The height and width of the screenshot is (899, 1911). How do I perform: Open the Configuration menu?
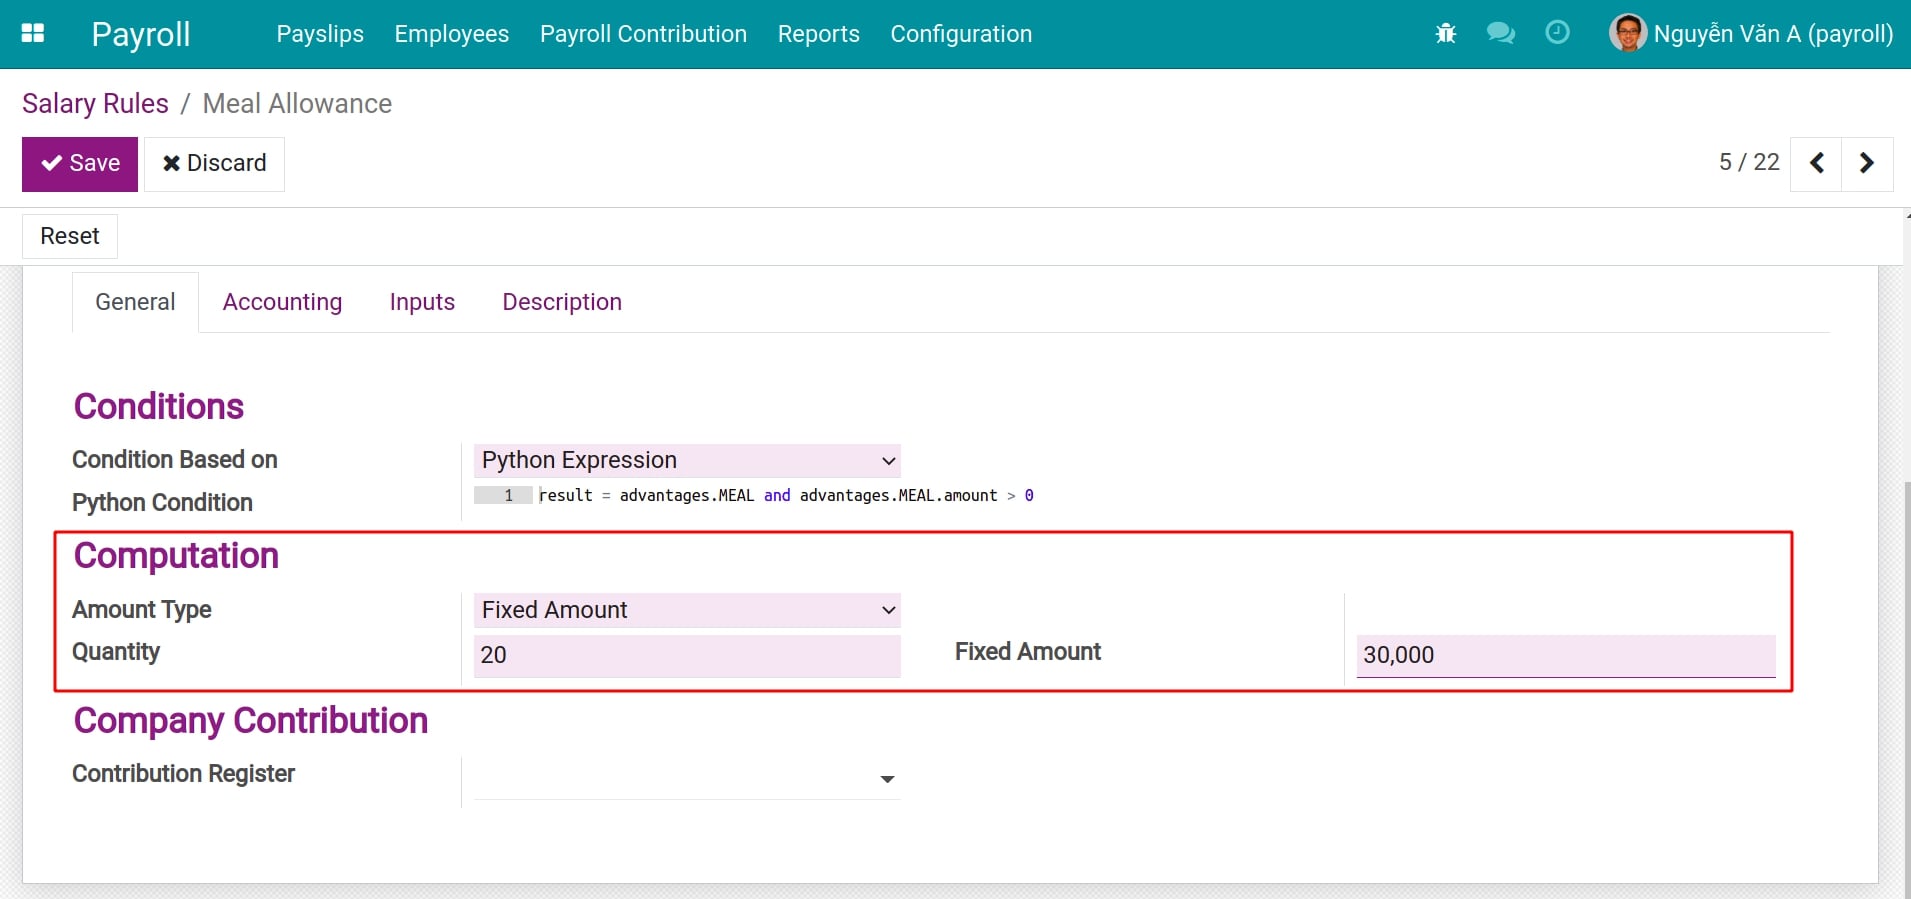tap(960, 34)
